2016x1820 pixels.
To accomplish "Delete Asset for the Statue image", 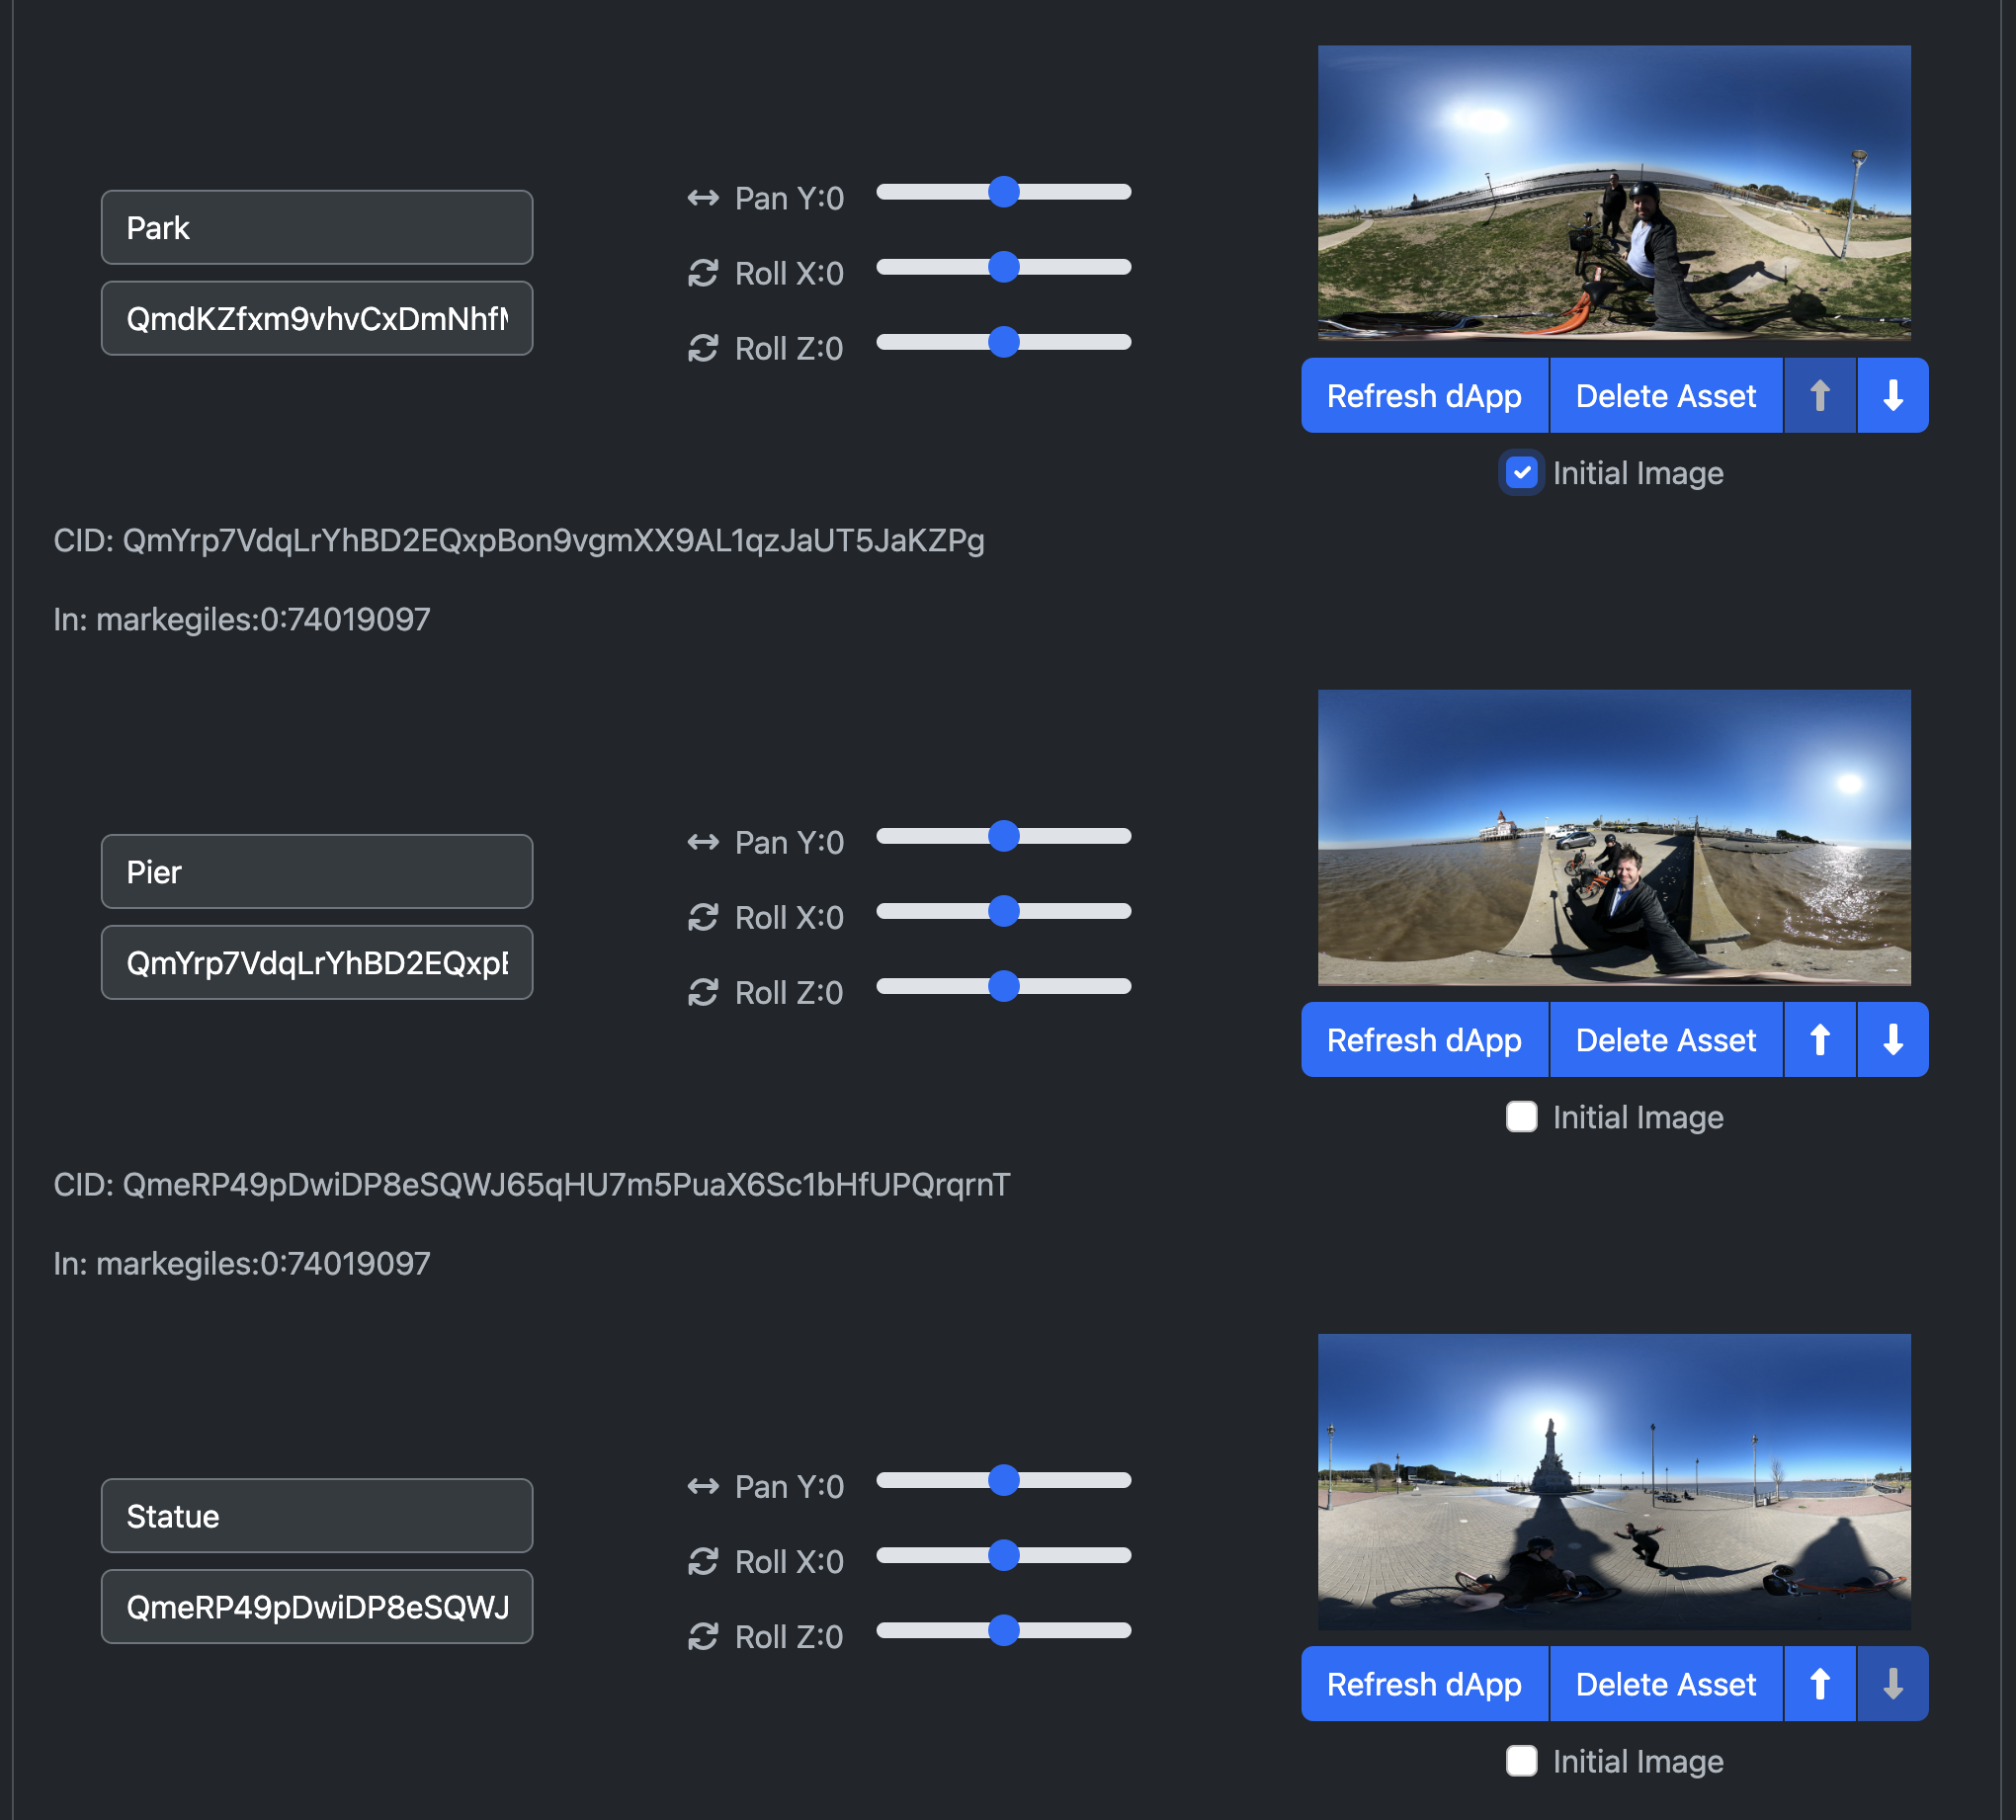I will point(1666,1684).
